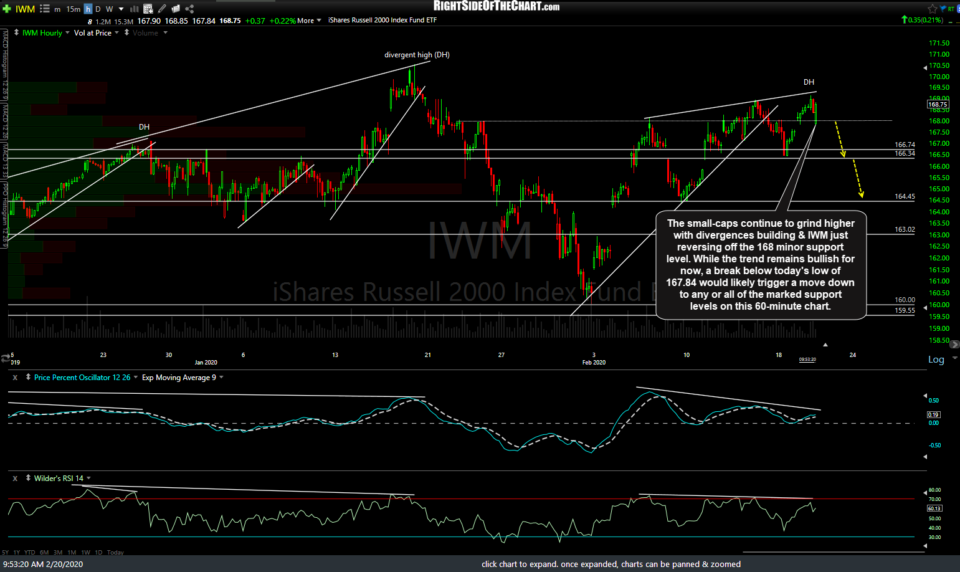Click the scroll-right arrow at the price axis bottom
The width and height of the screenshot is (960, 572).
coord(954,344)
